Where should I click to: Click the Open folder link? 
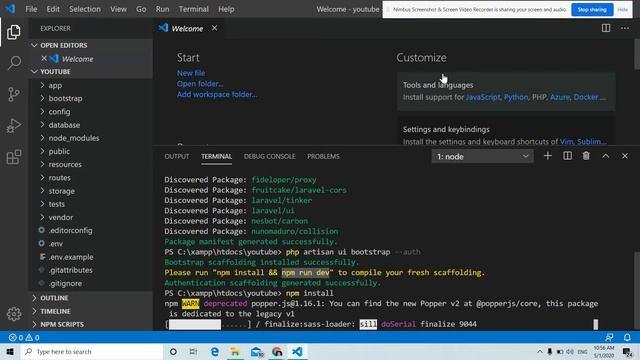200,84
